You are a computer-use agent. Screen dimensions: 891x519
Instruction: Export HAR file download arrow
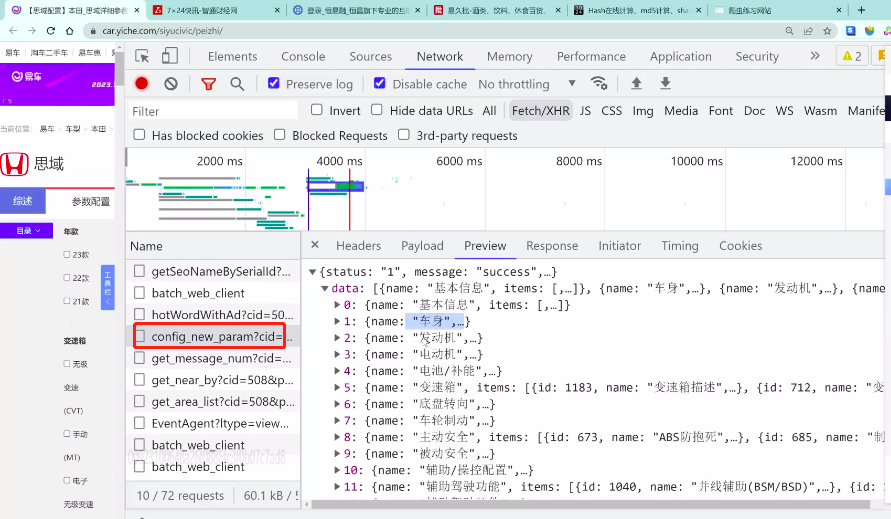coord(665,84)
